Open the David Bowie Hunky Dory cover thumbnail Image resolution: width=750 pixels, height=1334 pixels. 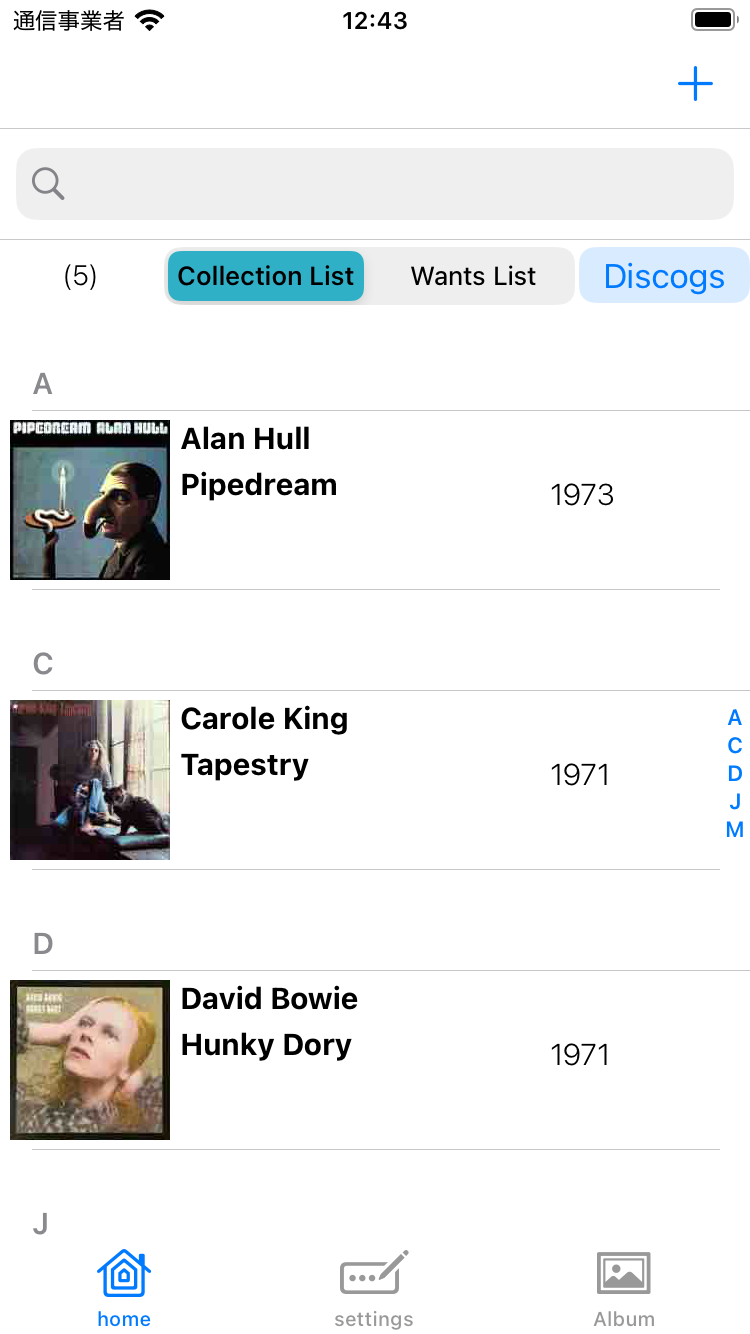tap(90, 1060)
